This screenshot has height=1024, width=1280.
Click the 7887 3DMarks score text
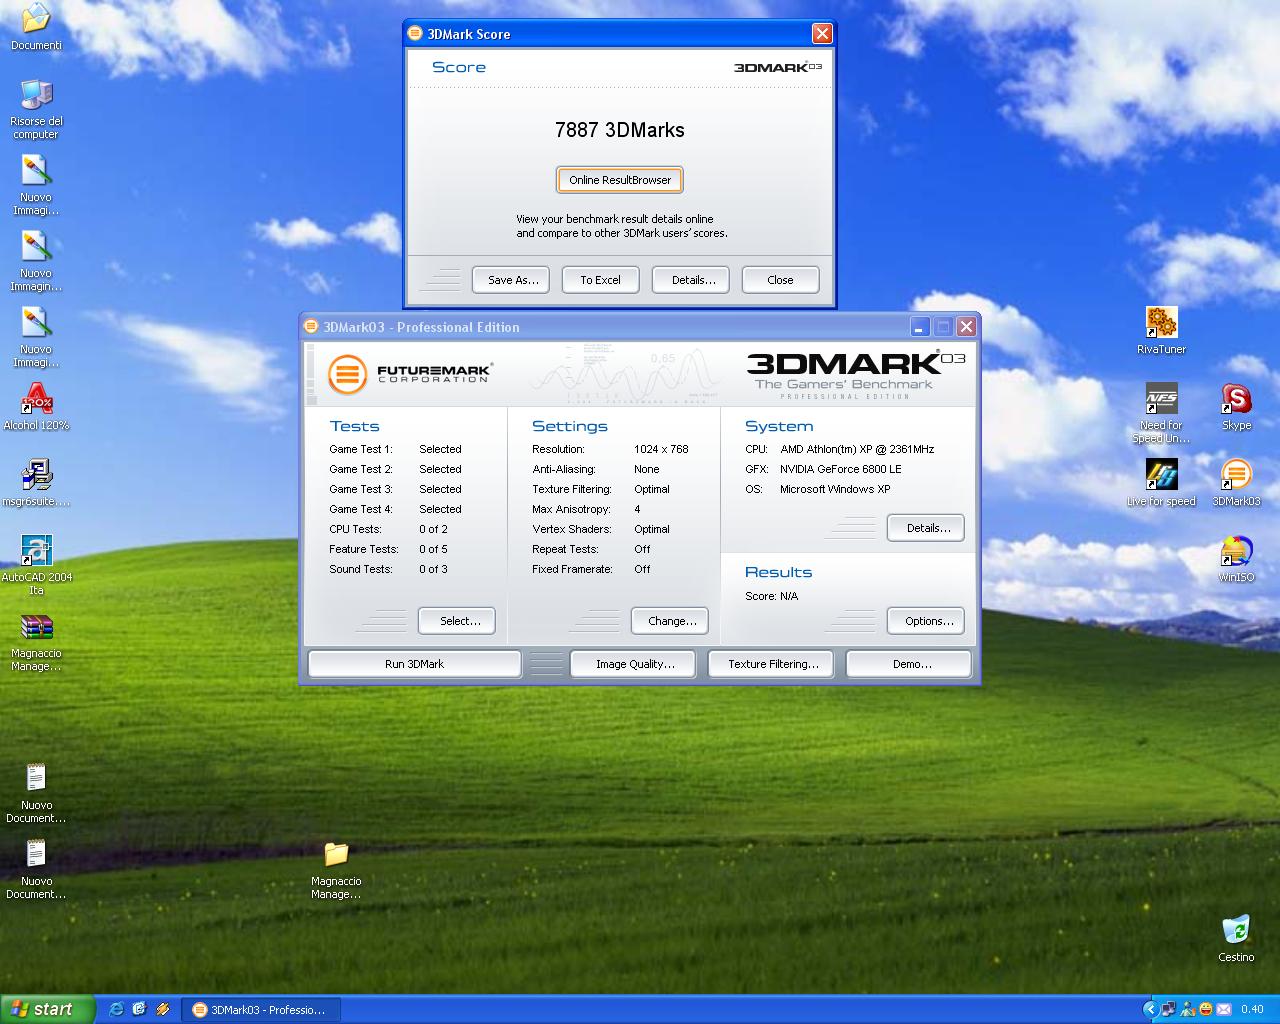[x=620, y=130]
